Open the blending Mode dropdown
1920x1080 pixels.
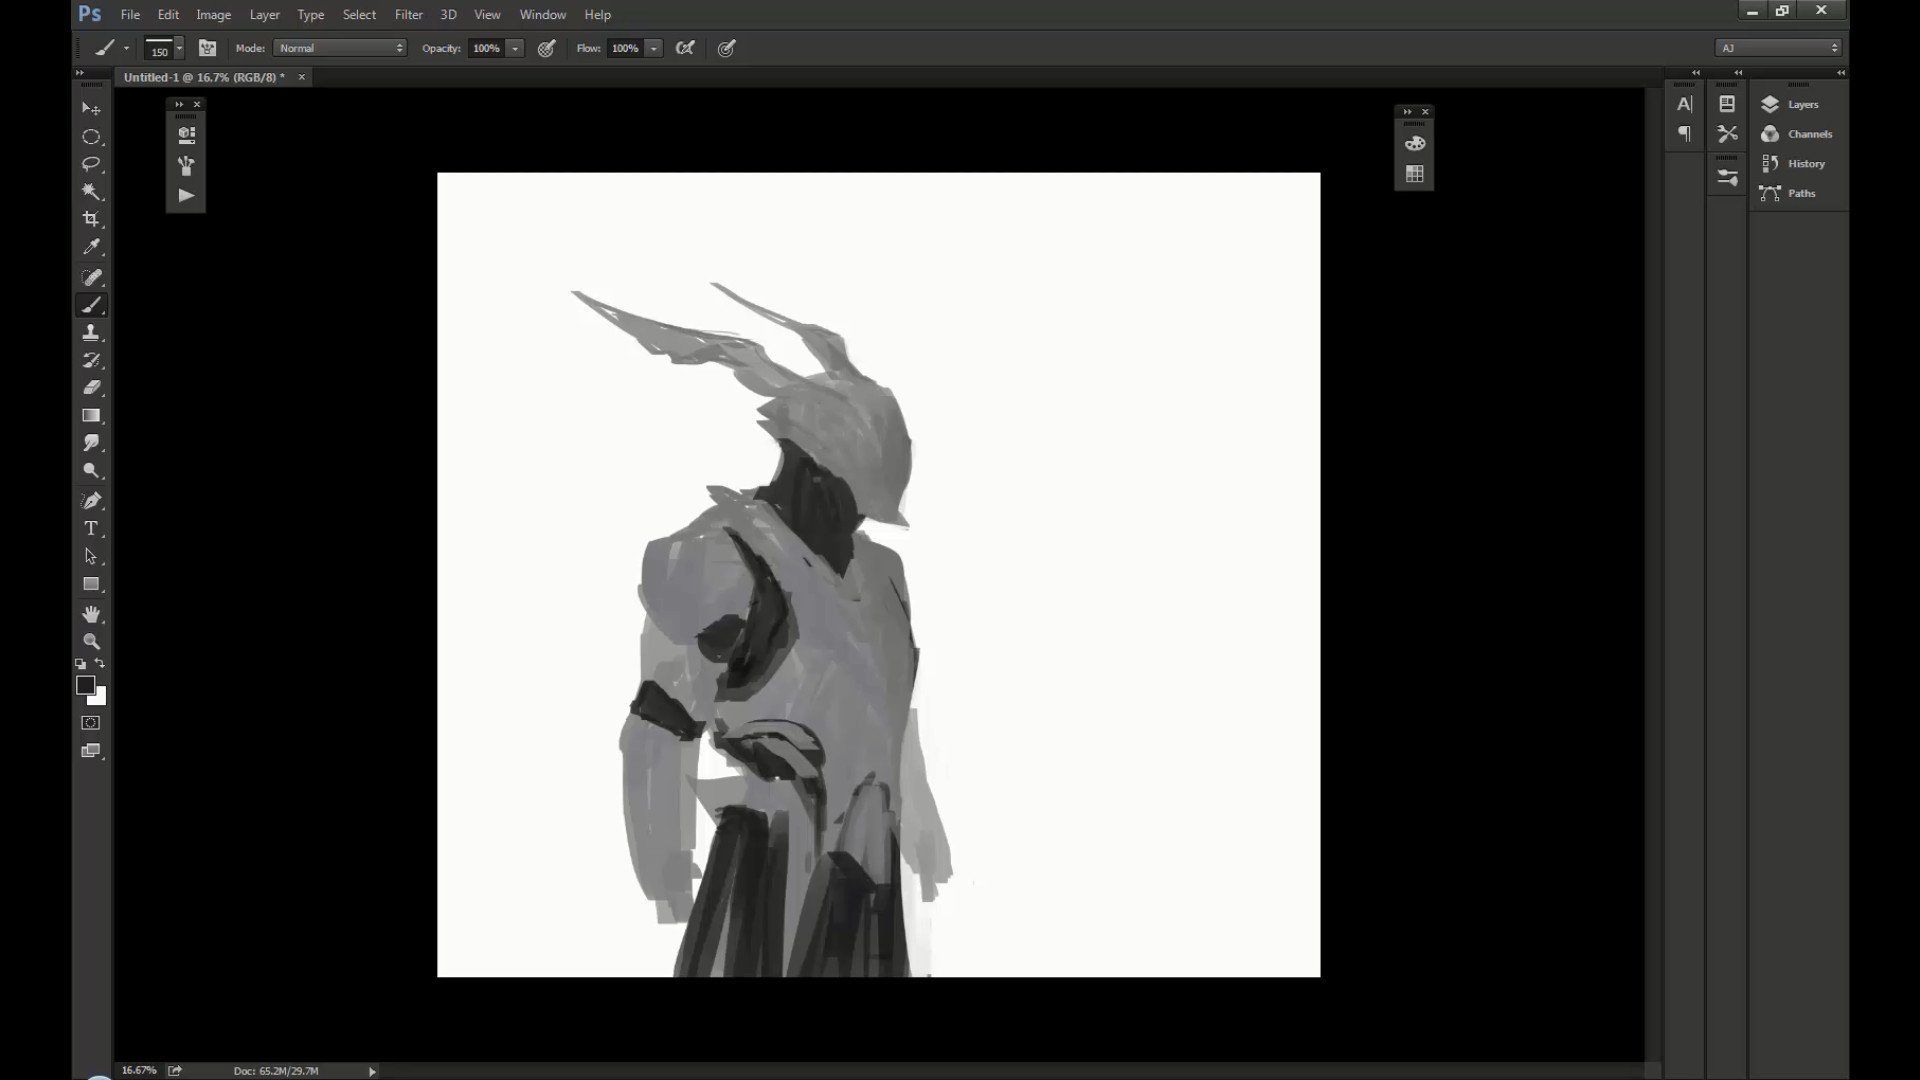pyautogui.click(x=340, y=48)
